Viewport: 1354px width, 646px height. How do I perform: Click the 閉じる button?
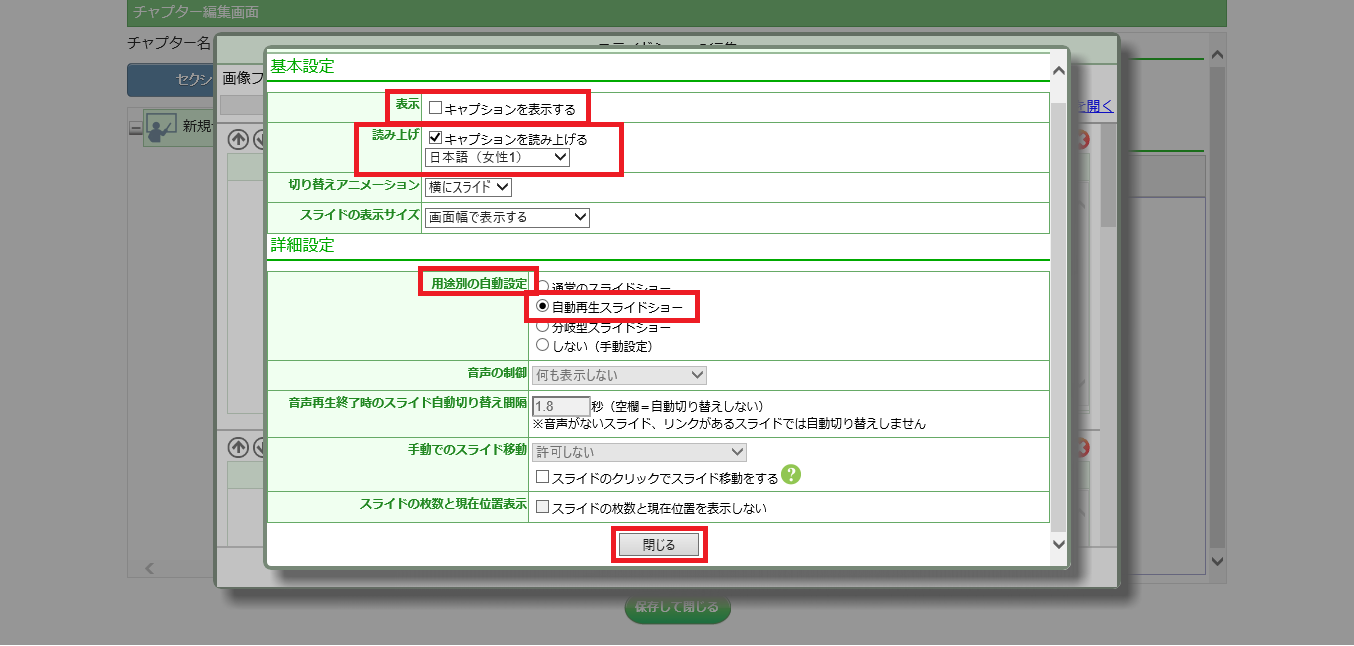[659, 545]
